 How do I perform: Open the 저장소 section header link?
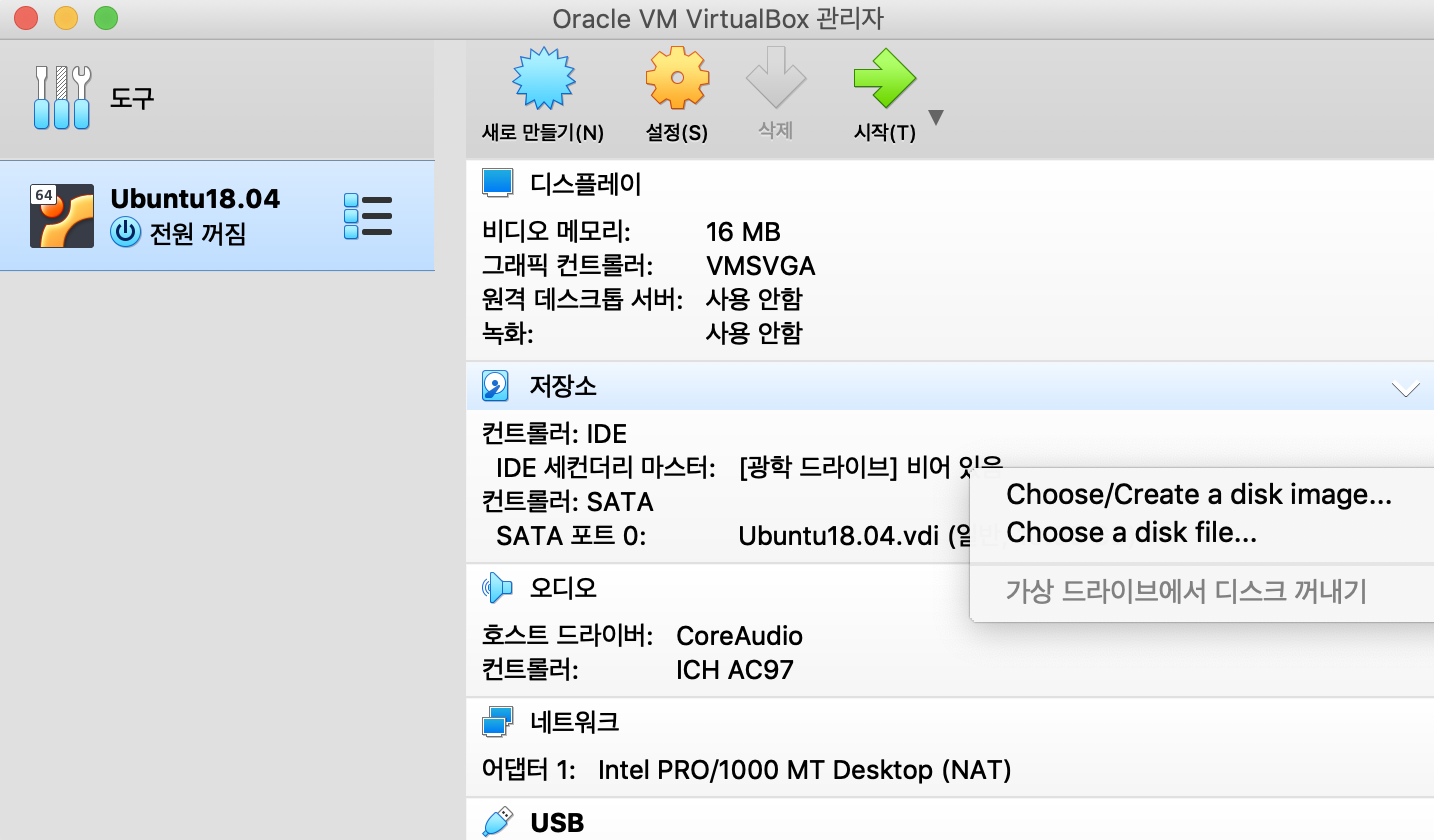(563, 386)
